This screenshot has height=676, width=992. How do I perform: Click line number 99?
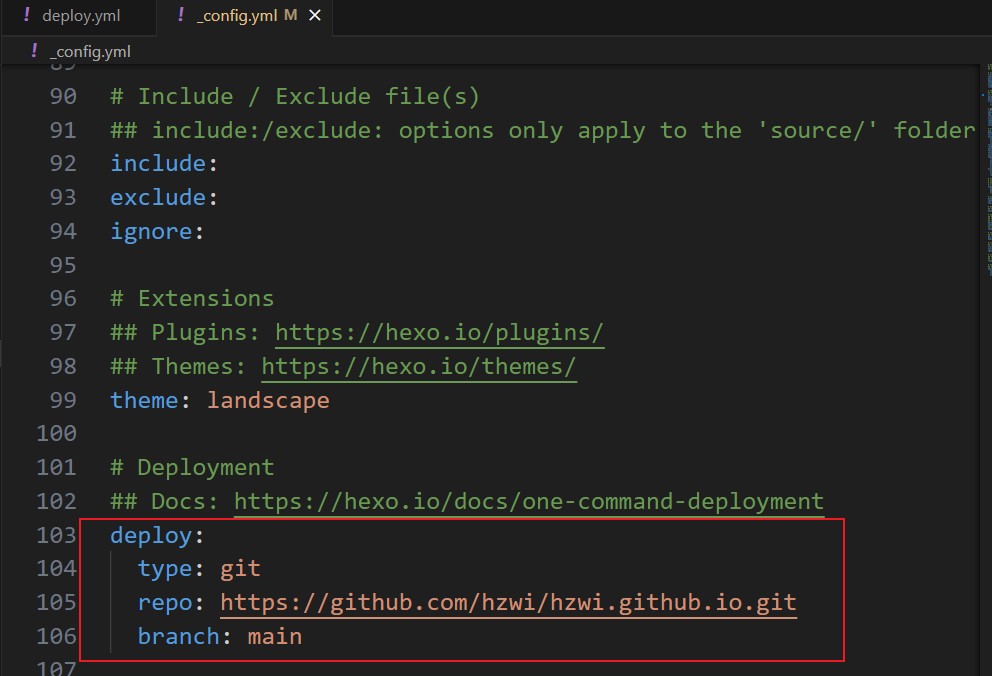63,400
